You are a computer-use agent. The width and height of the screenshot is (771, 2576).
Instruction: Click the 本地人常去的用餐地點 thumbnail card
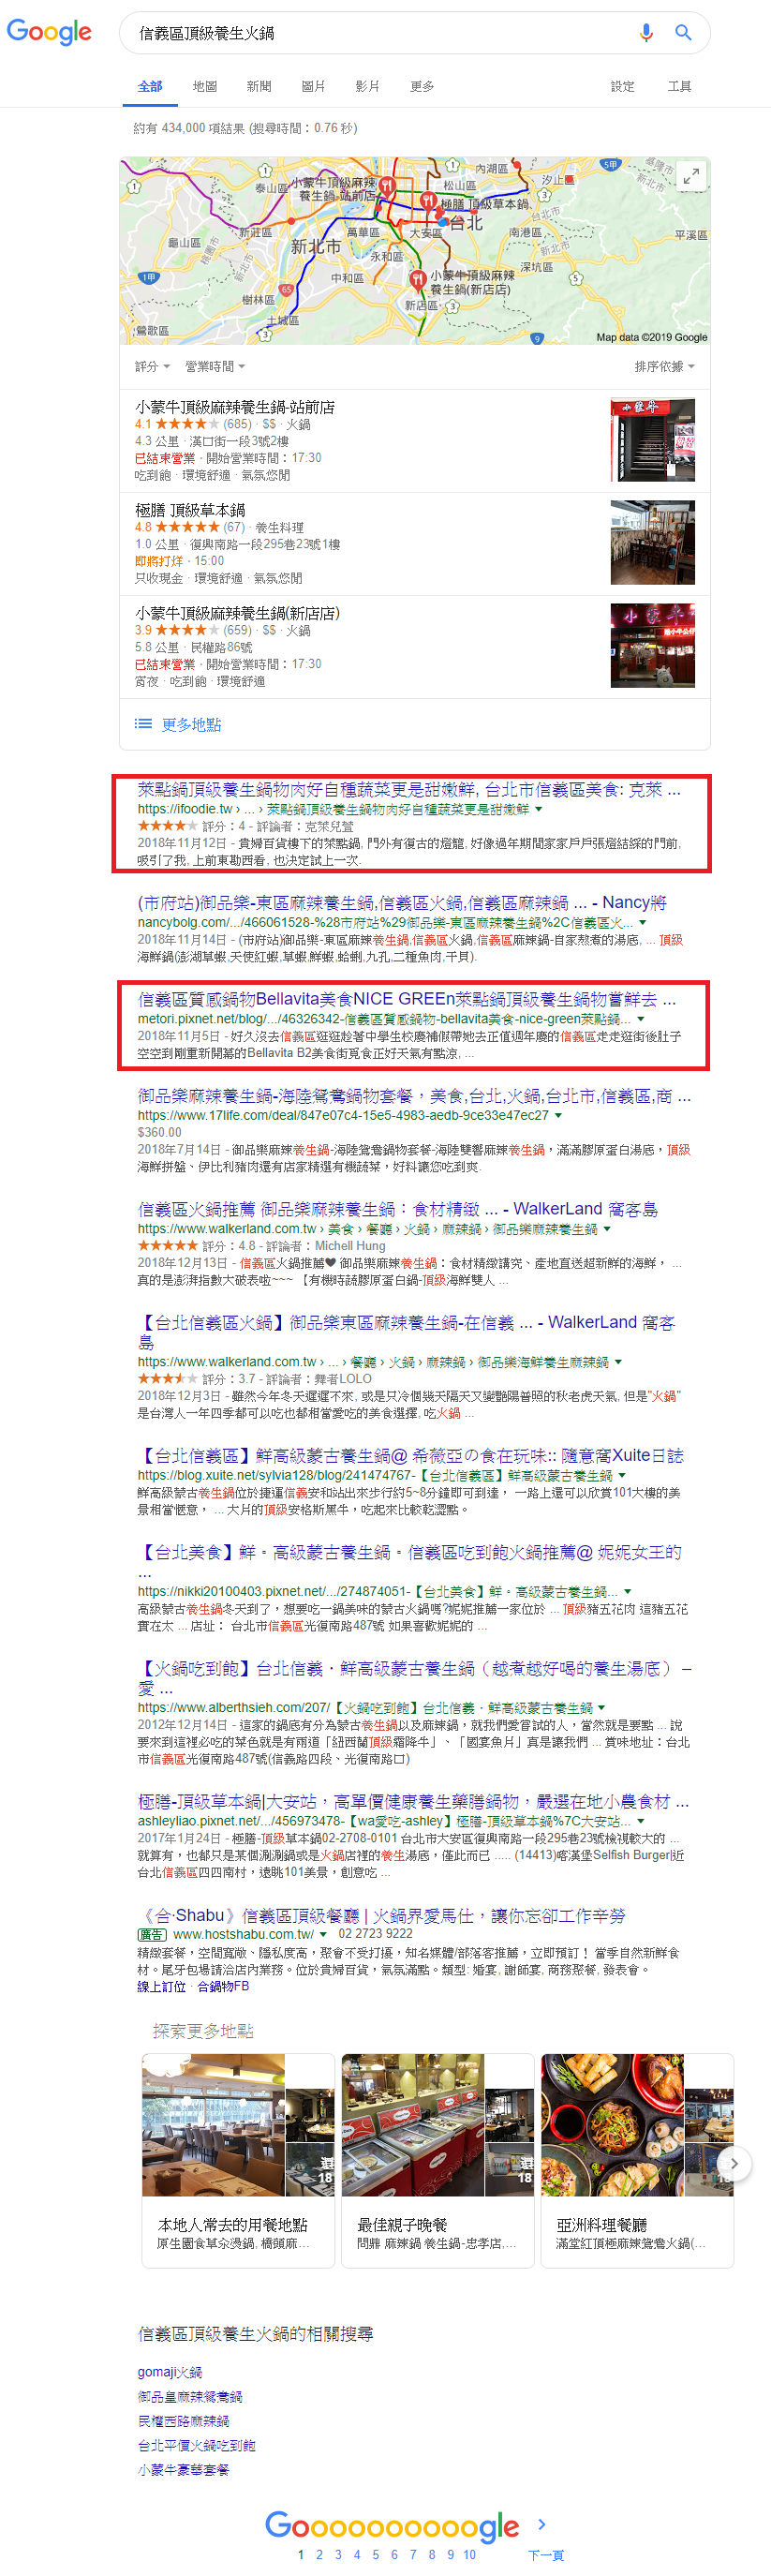[x=238, y=2160]
